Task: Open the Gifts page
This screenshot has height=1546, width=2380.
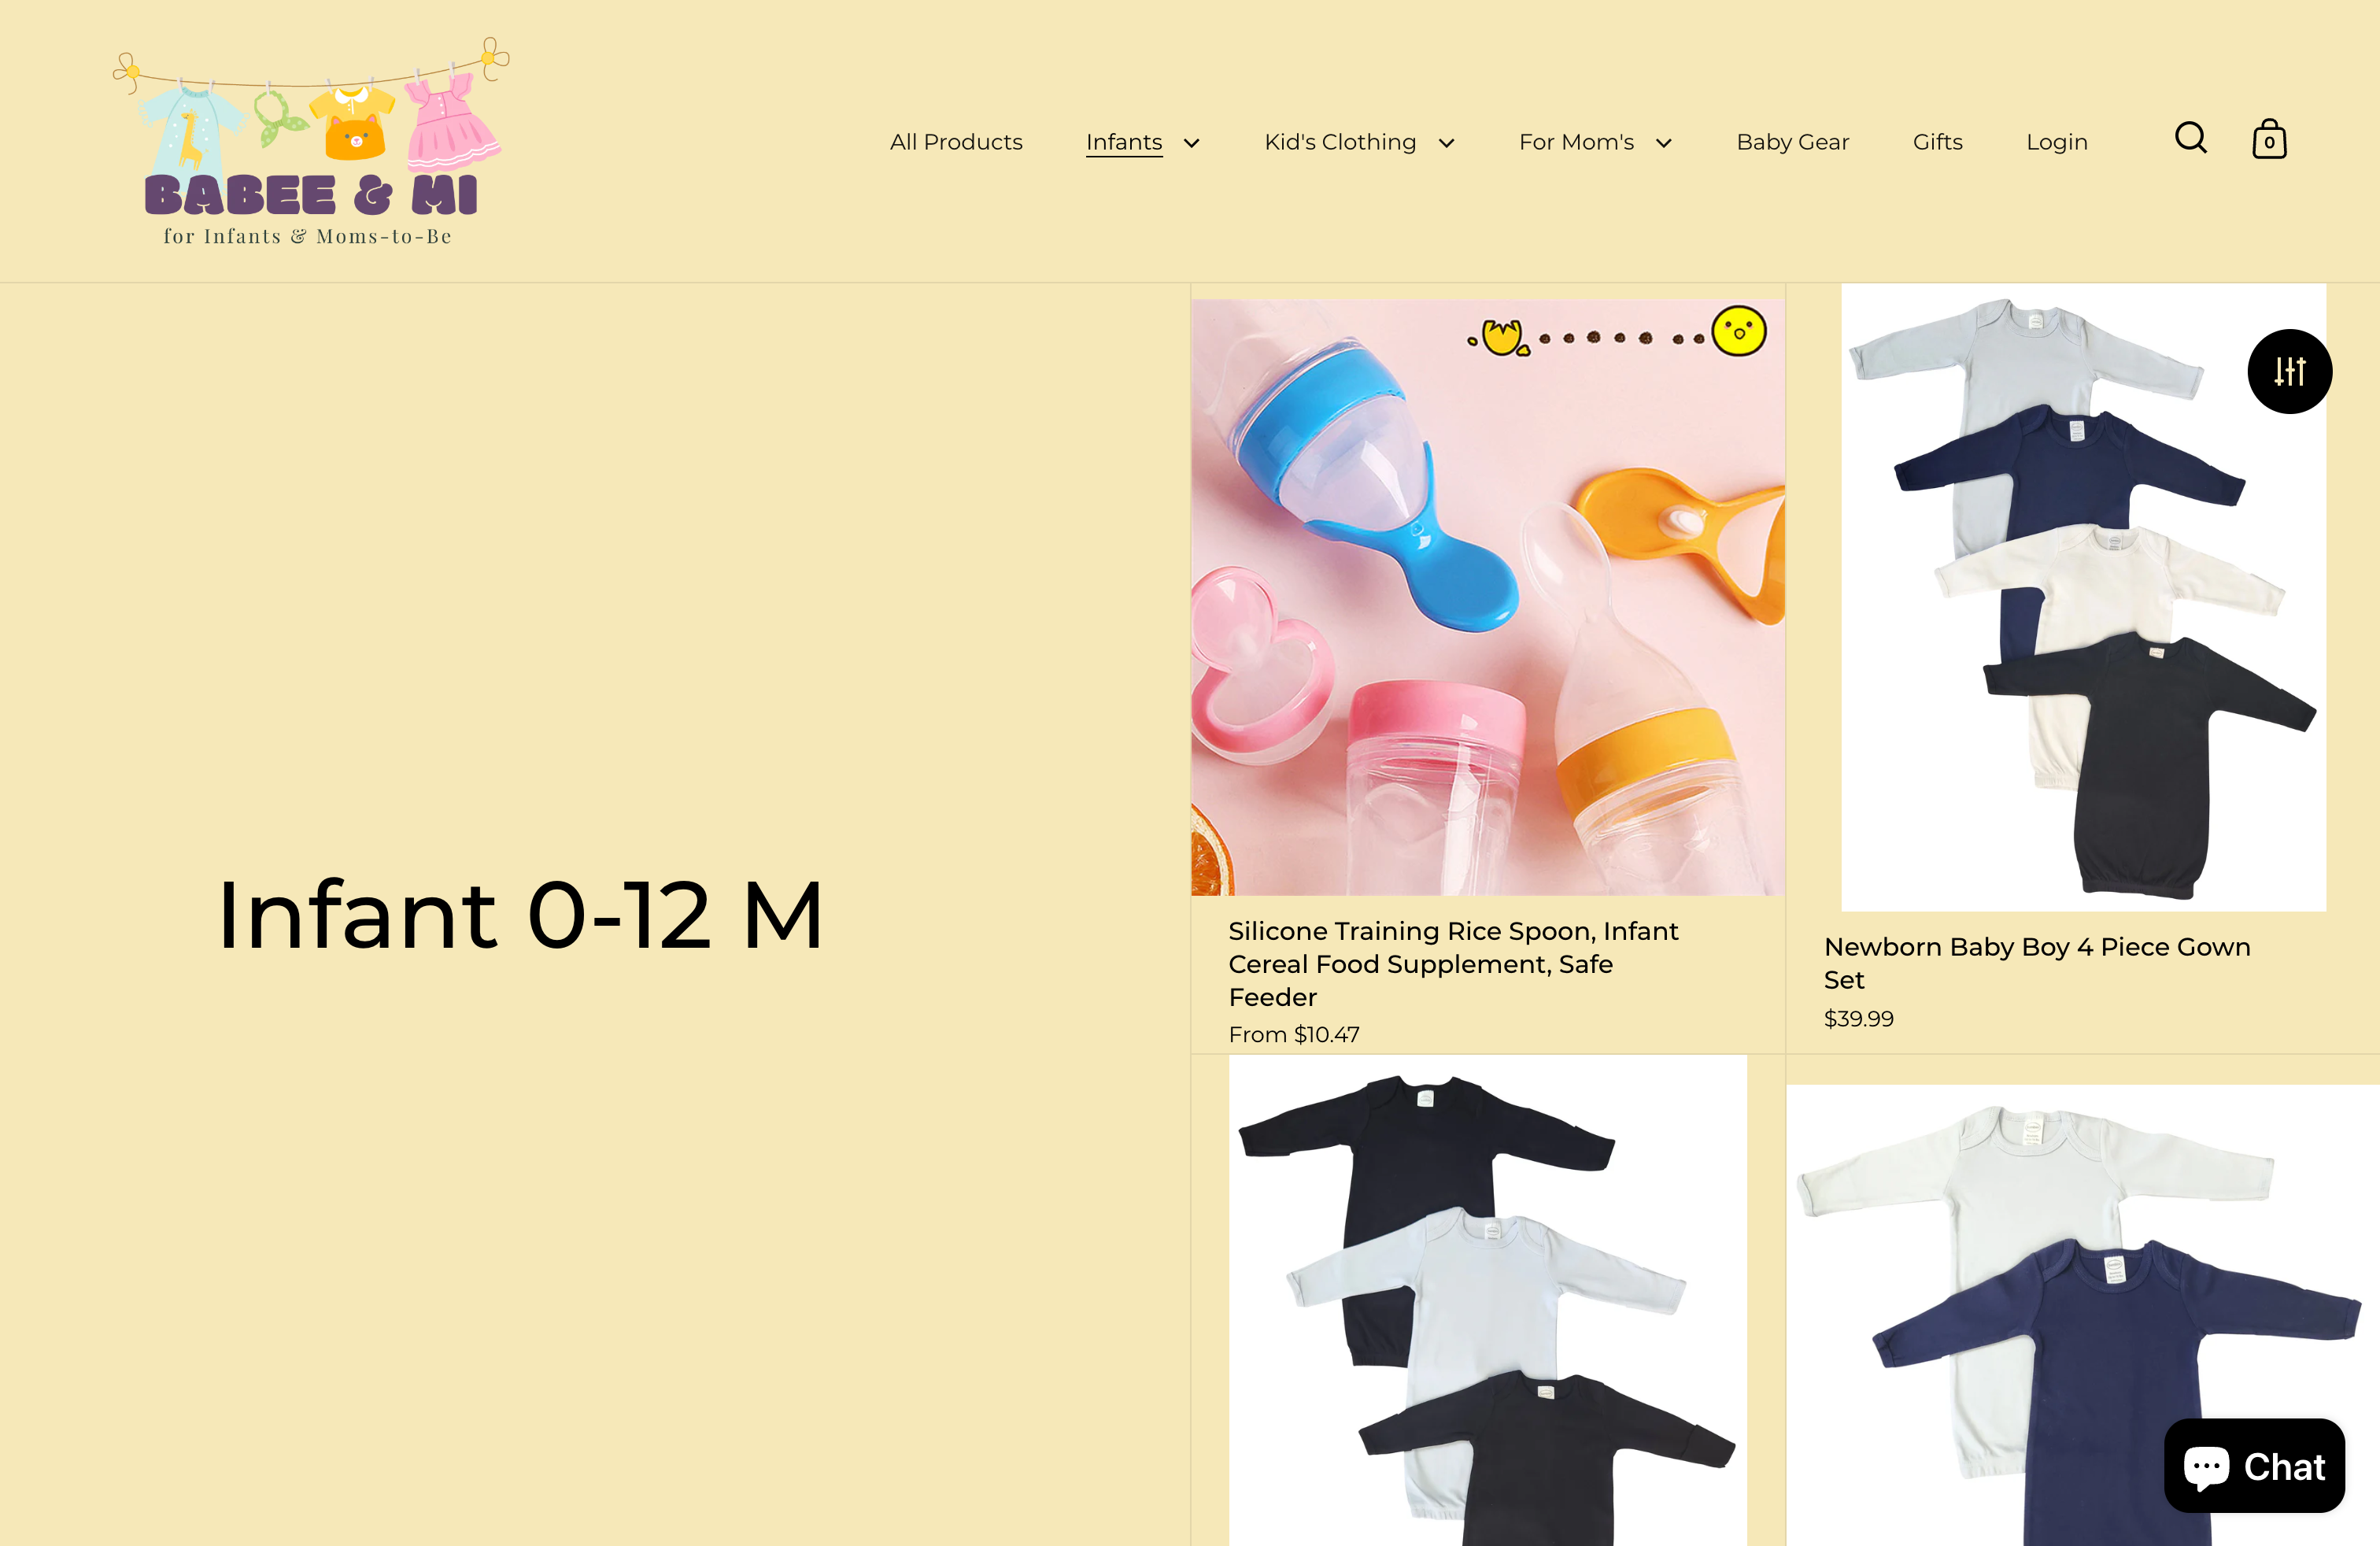Action: [1937, 142]
